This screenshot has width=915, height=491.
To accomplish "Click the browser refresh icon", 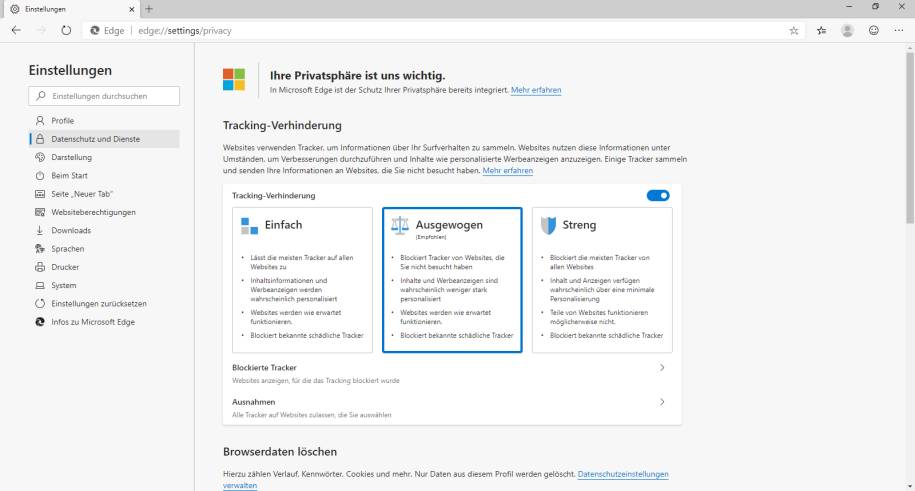I will (66, 31).
